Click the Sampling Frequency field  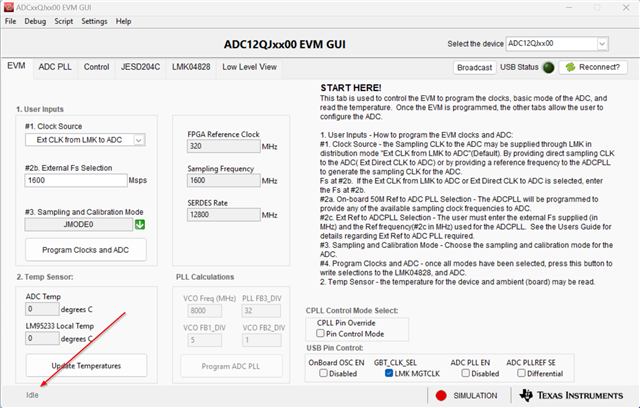224,180
